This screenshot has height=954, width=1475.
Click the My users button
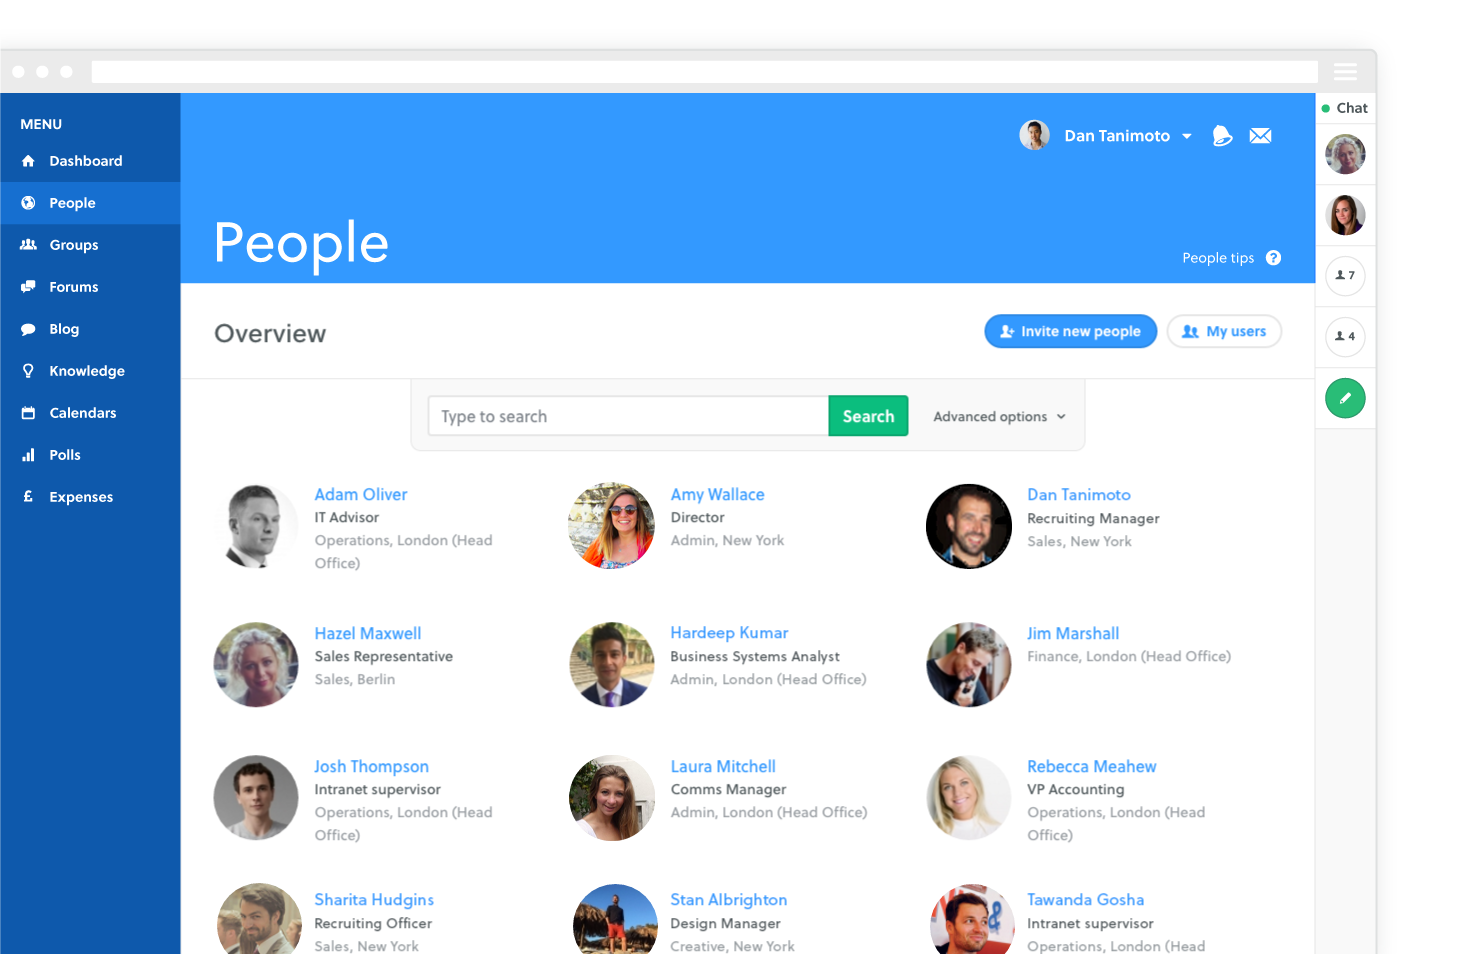pyautogui.click(x=1224, y=331)
